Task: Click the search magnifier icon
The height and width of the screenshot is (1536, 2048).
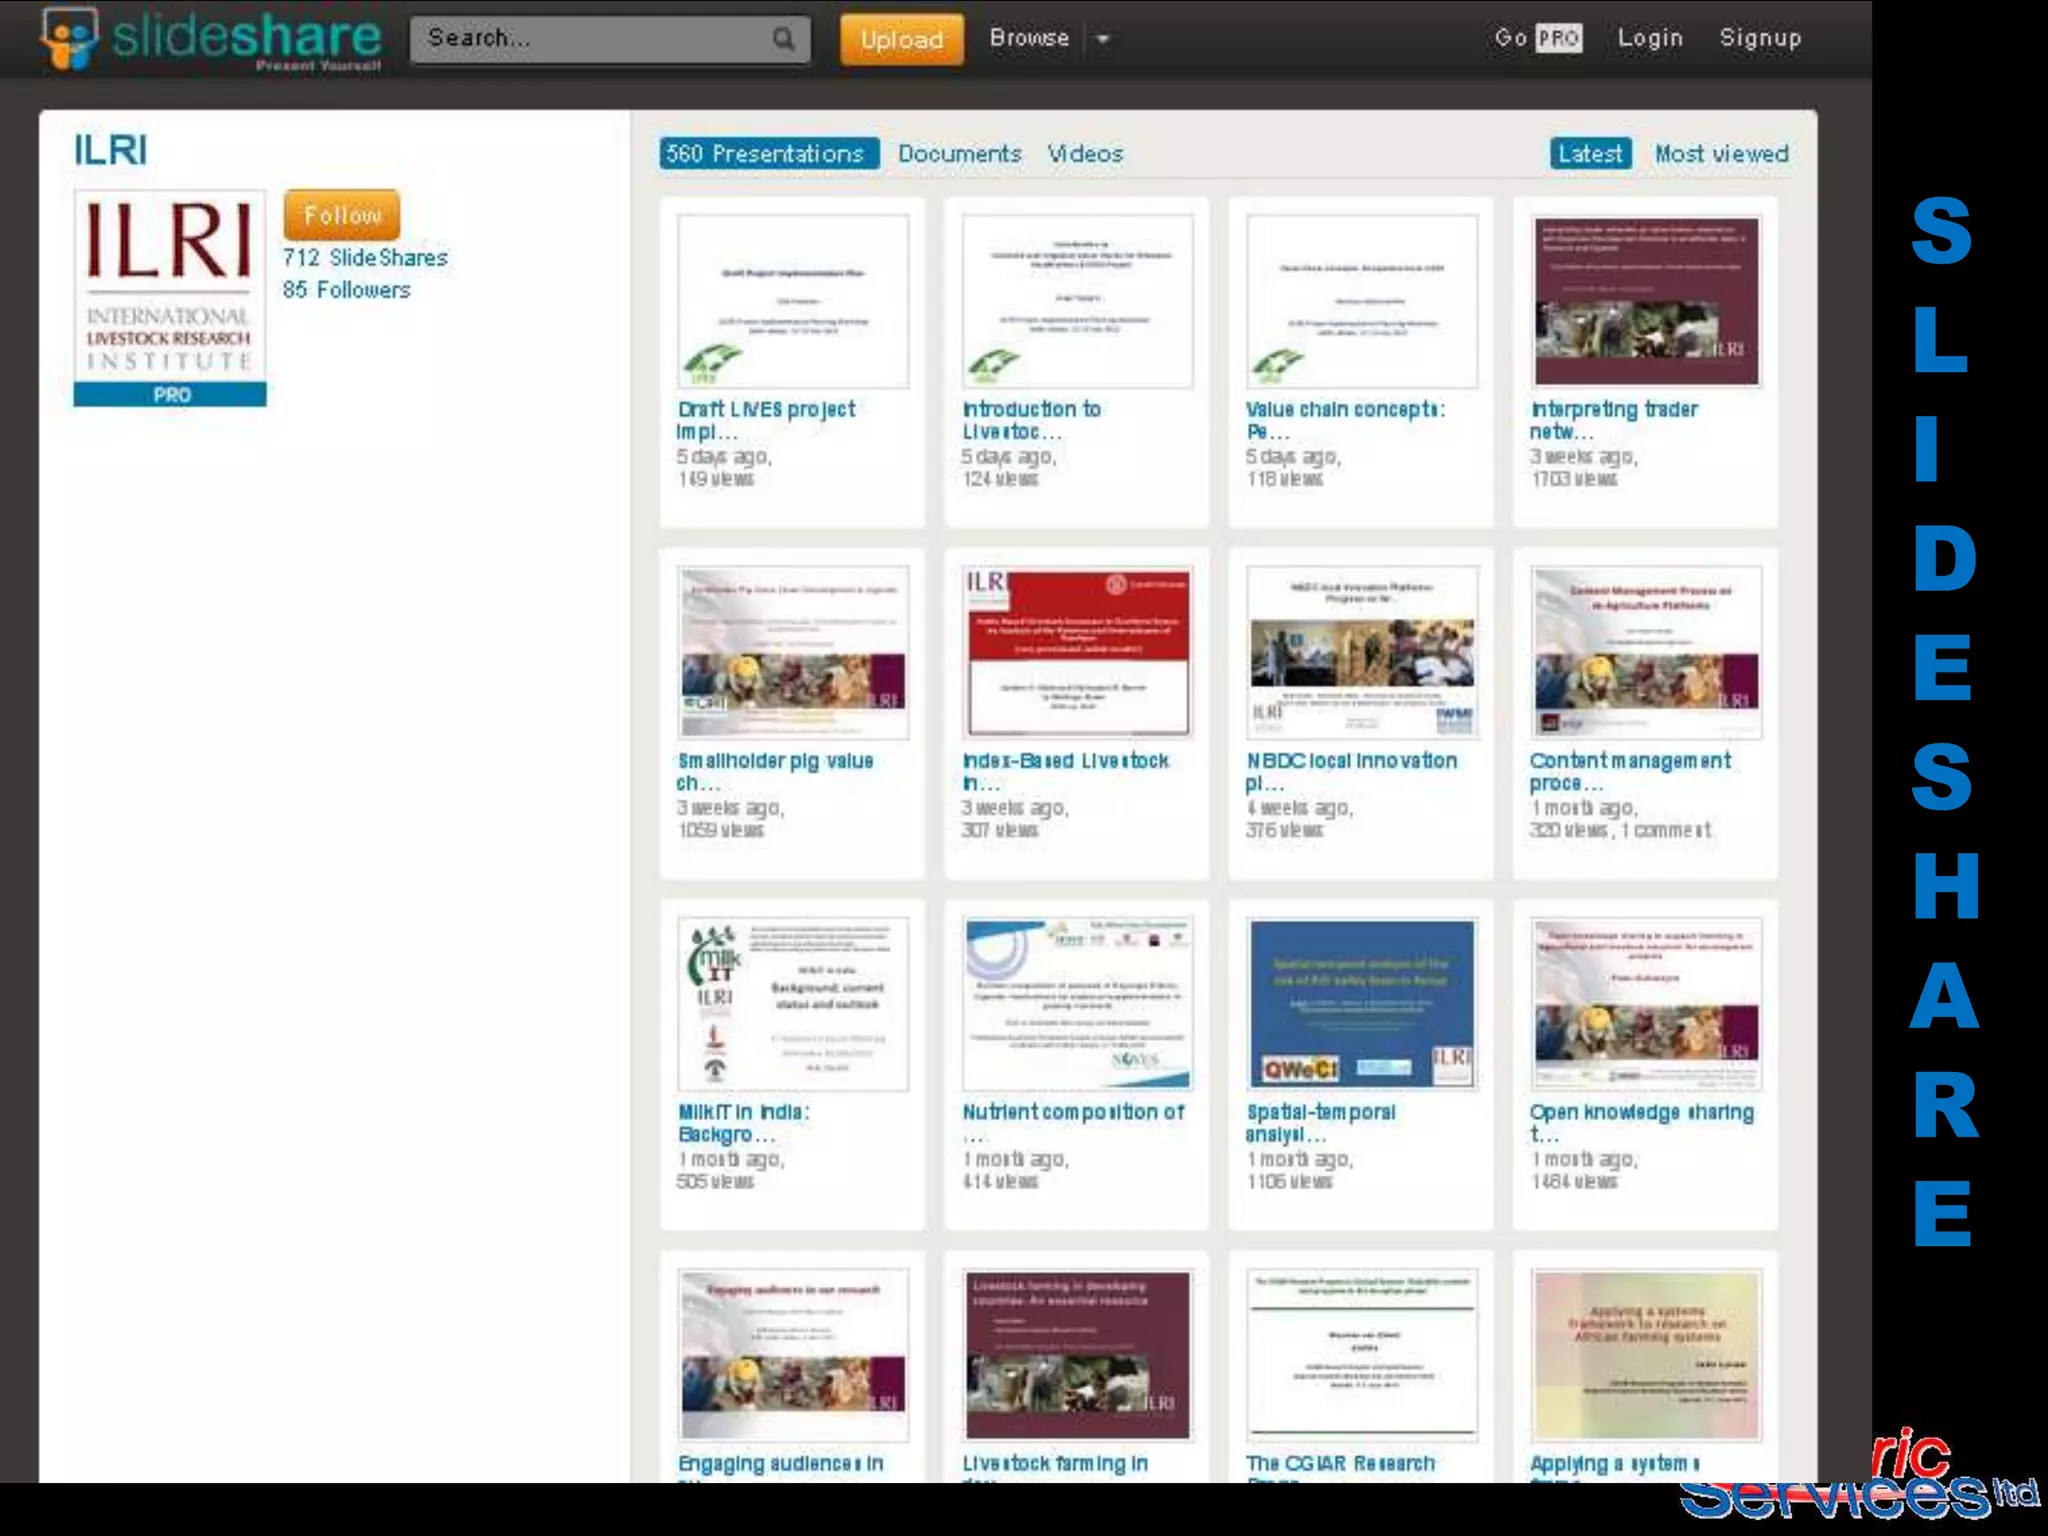Action: (x=783, y=39)
